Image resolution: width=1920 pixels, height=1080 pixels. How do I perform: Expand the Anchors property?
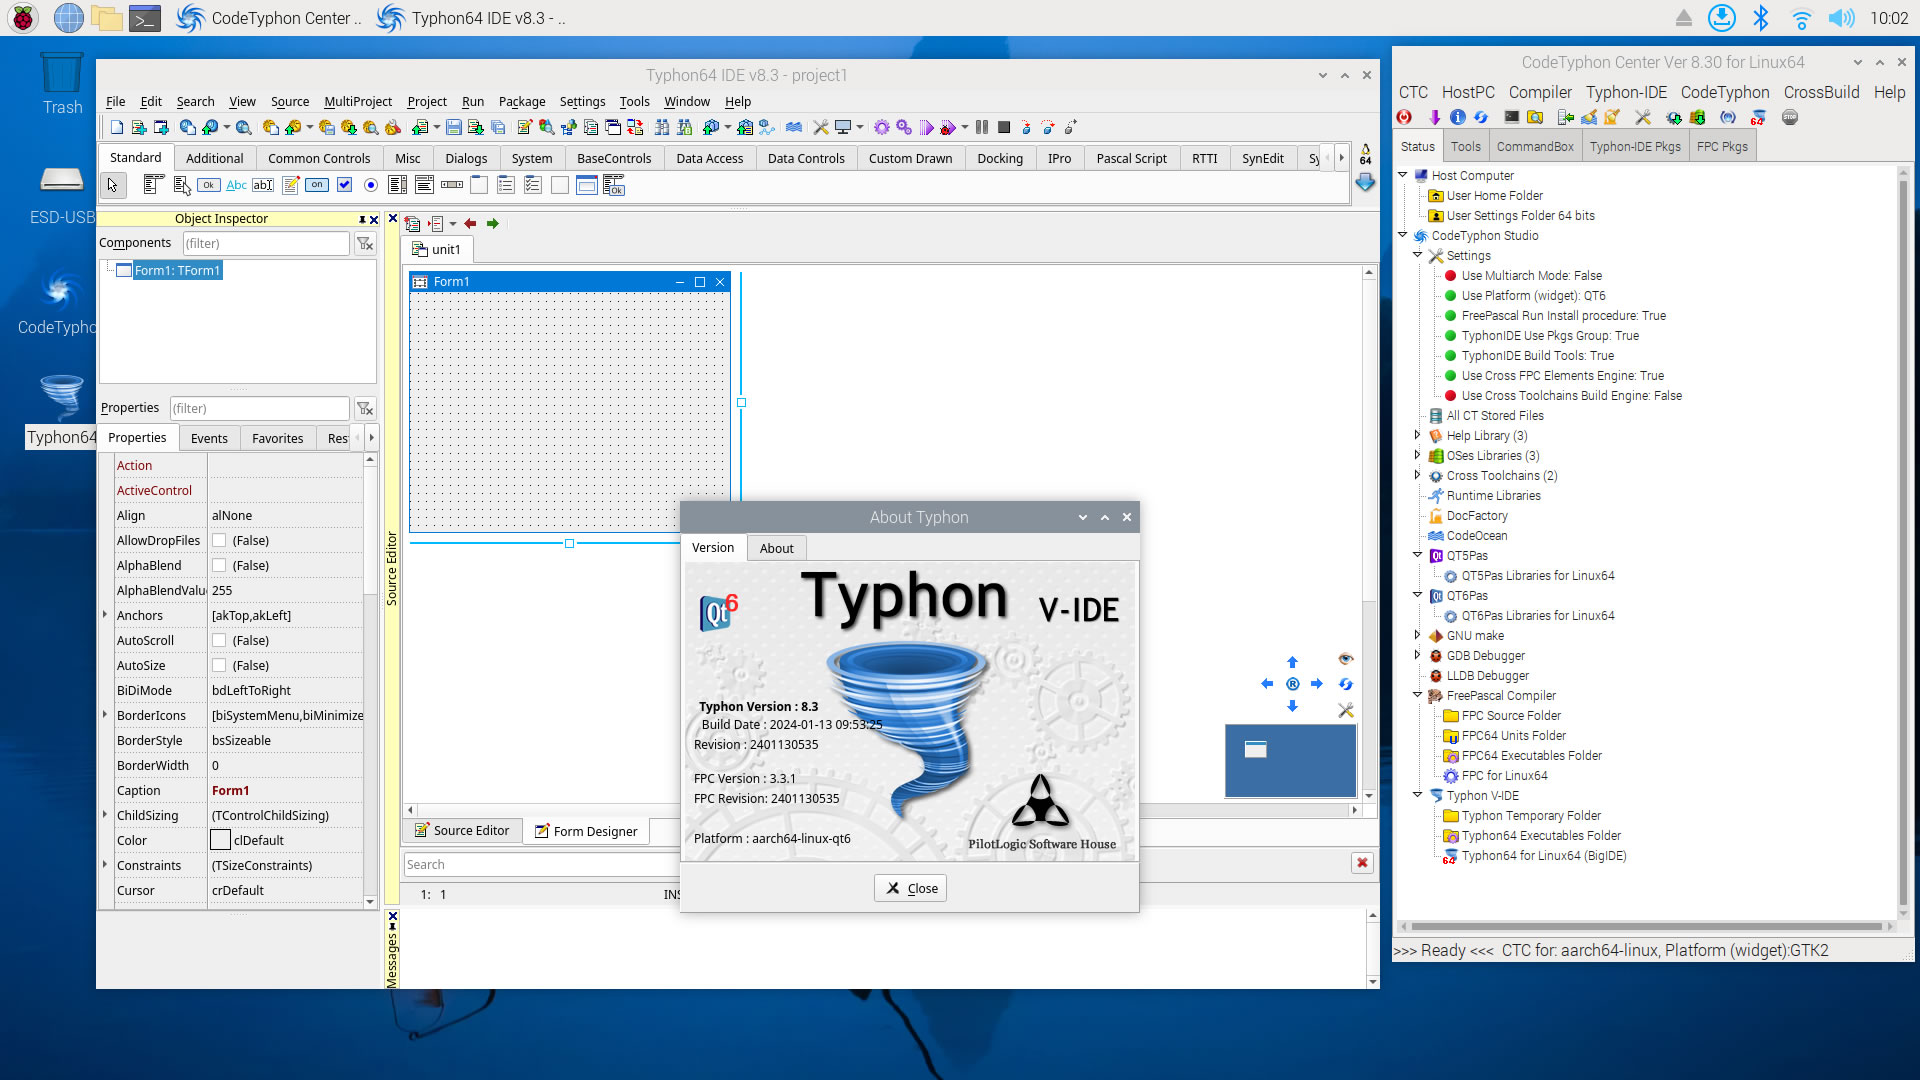pyautogui.click(x=105, y=615)
